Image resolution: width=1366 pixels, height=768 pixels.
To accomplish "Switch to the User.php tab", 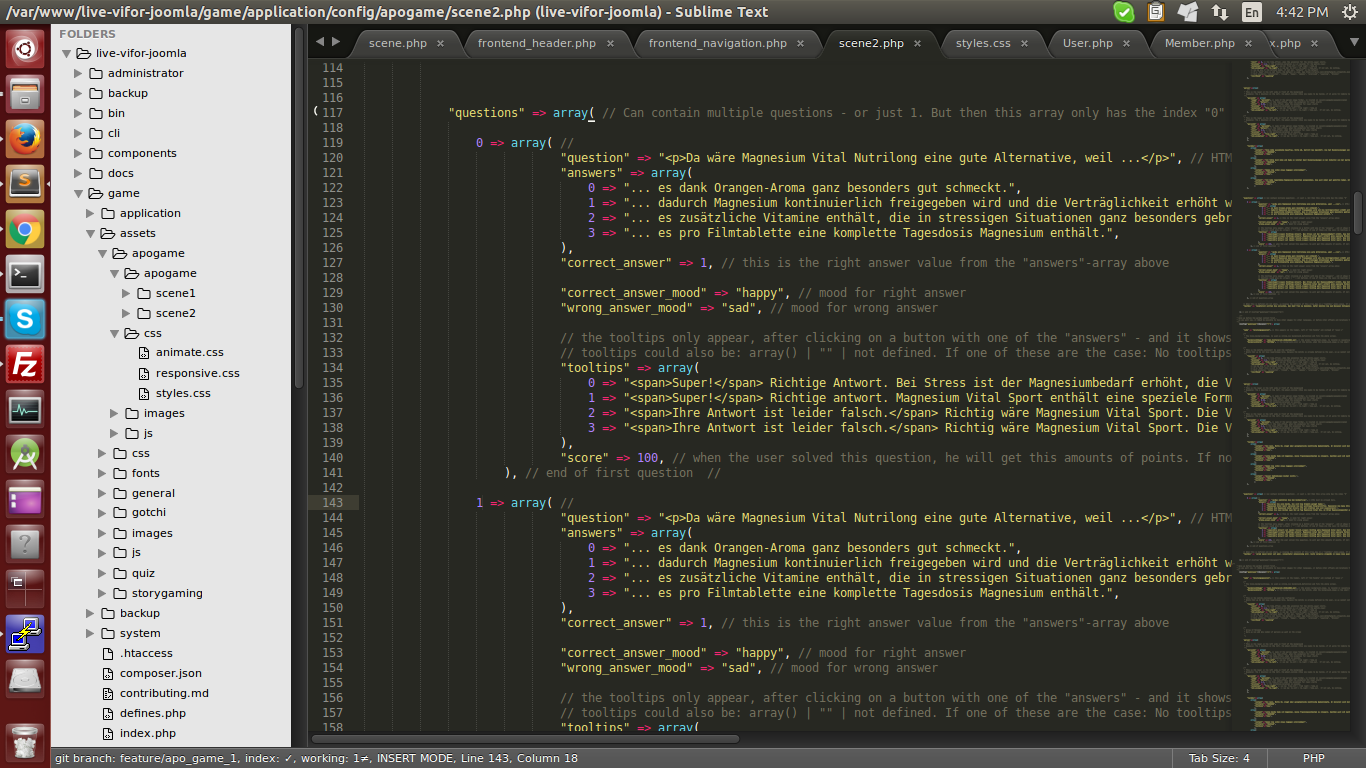I will 1087,44.
